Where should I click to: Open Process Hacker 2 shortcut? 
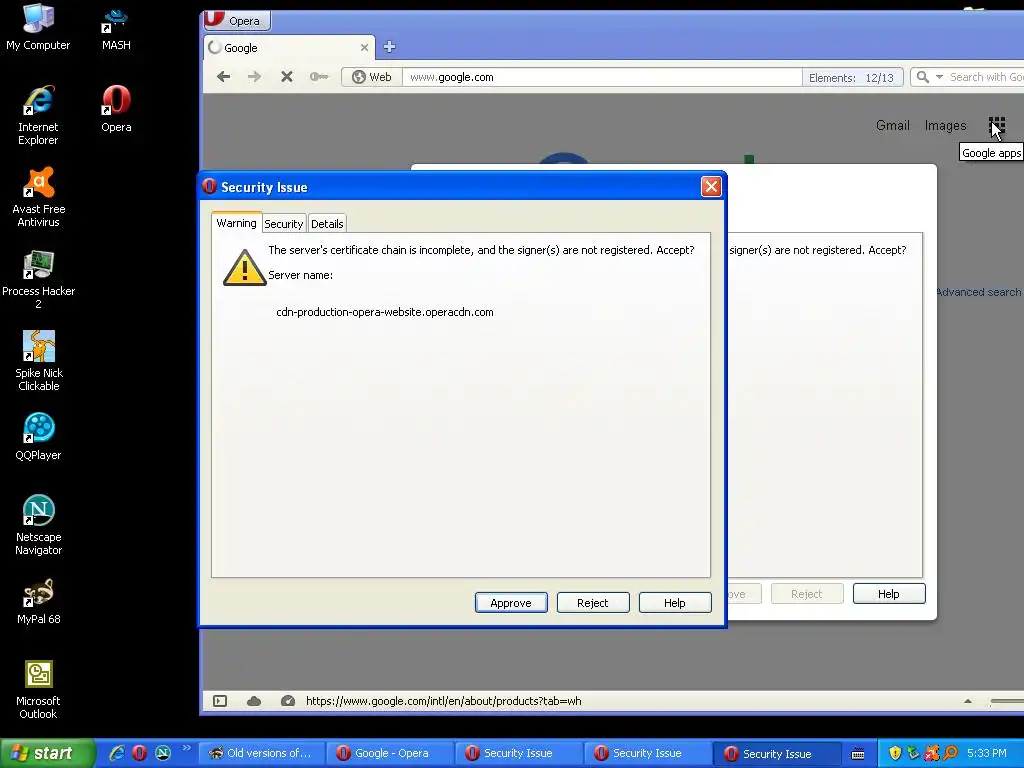pos(38,280)
